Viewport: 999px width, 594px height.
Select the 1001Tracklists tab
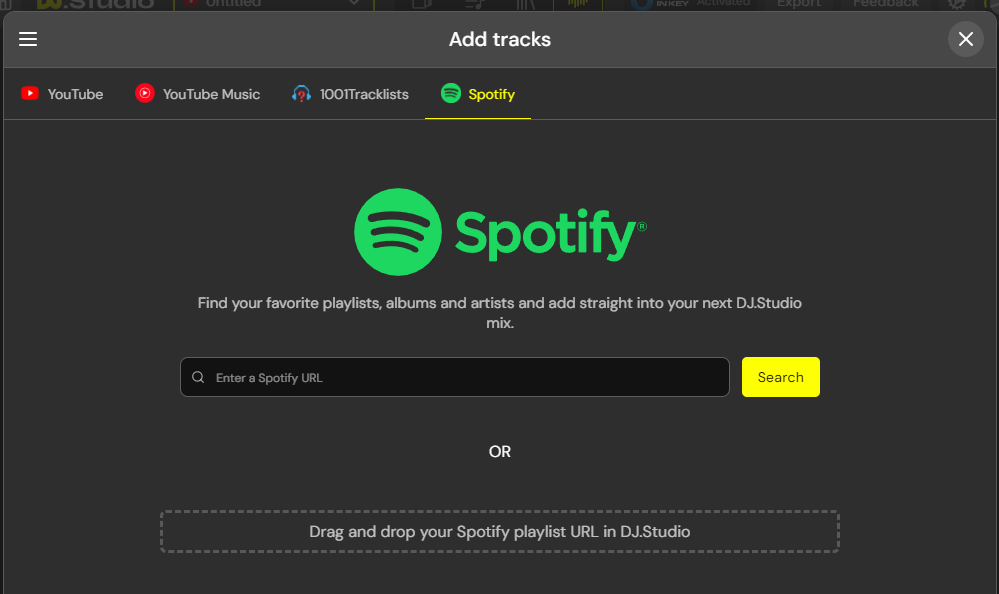[350, 94]
